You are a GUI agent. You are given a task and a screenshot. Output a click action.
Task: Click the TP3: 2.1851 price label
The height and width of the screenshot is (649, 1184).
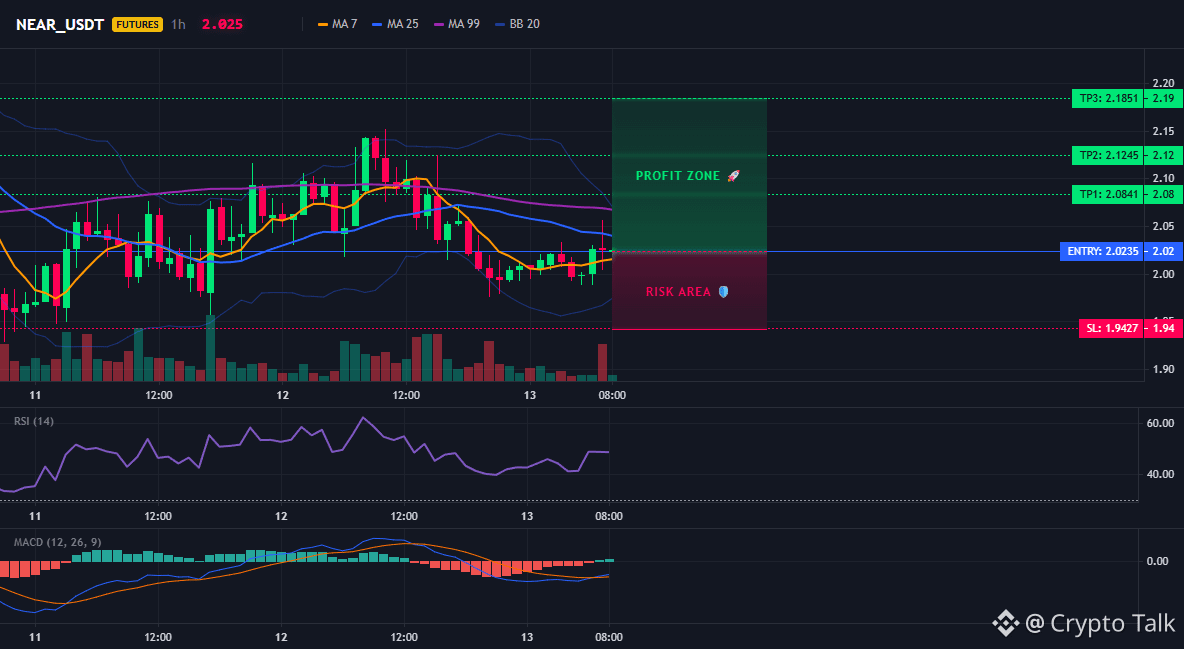tap(1107, 98)
